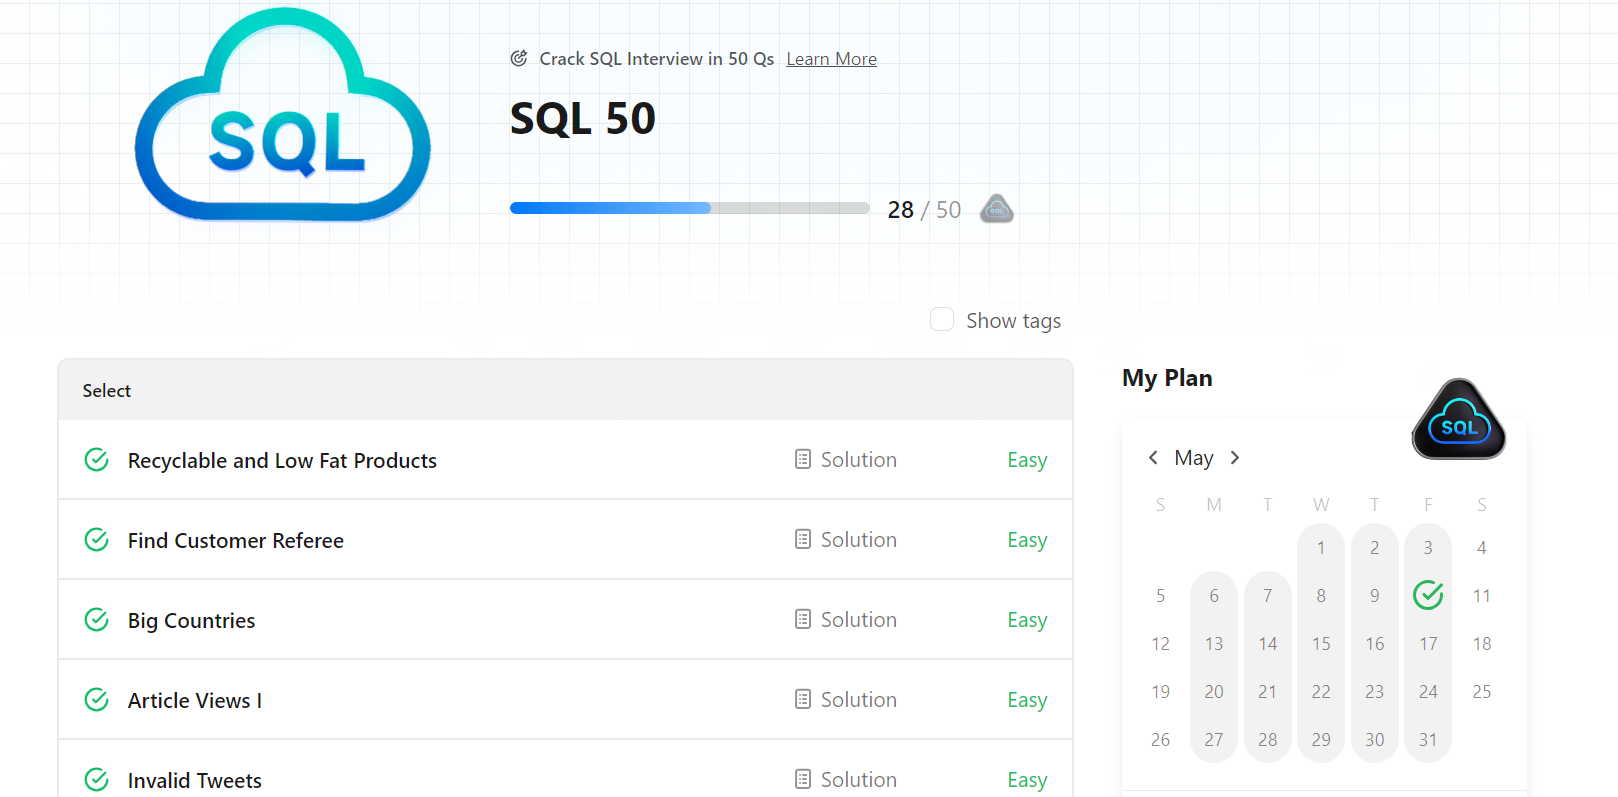Open Article Views I problem
1618x797 pixels.
pos(195,700)
